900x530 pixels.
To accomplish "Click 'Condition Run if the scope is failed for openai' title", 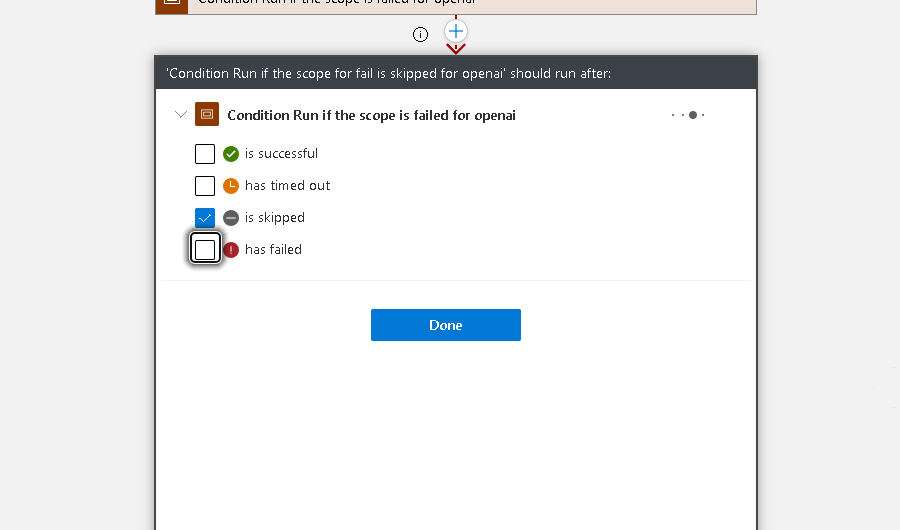I will pyautogui.click(x=371, y=115).
